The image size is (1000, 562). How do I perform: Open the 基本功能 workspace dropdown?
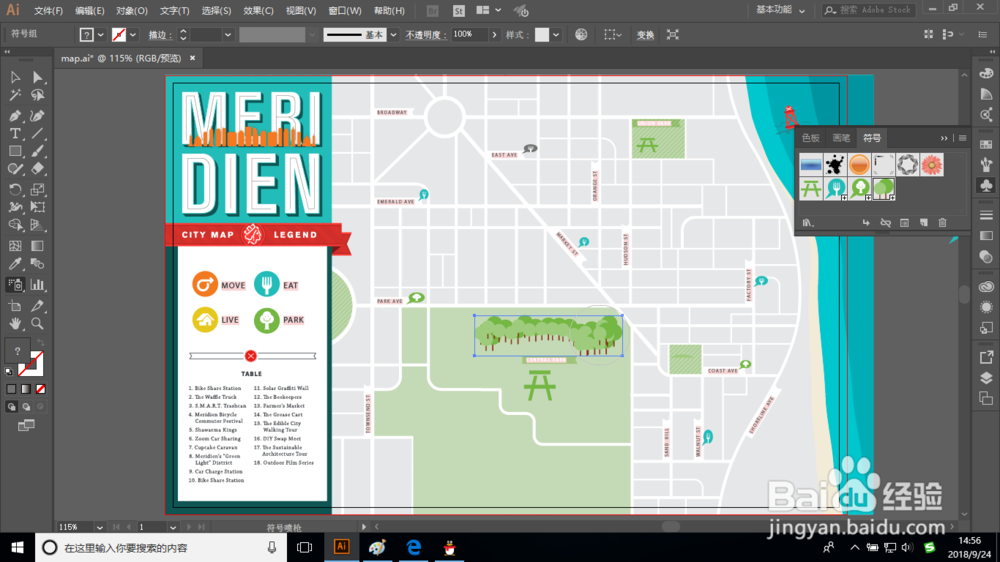tap(781, 10)
